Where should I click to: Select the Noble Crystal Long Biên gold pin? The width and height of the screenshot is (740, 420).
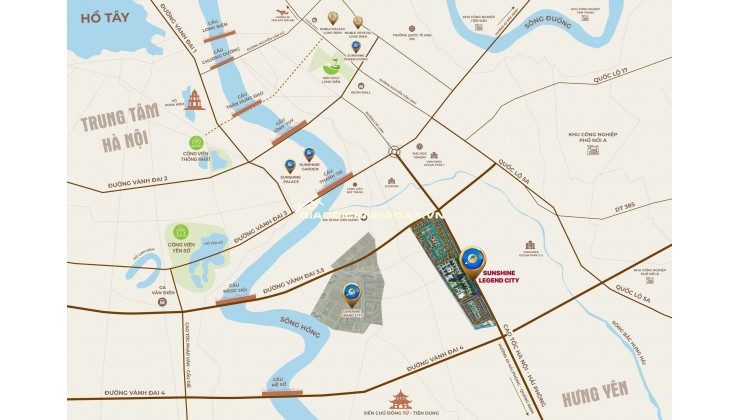click(358, 22)
